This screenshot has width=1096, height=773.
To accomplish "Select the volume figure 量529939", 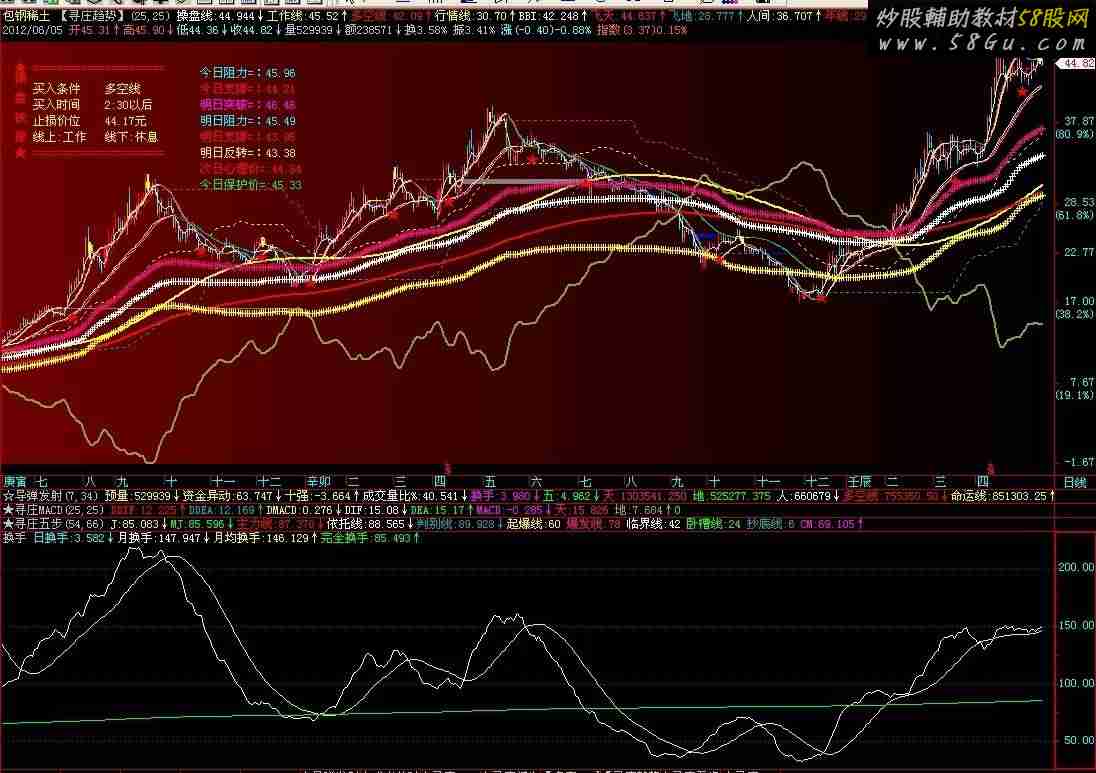I will 308,31.
